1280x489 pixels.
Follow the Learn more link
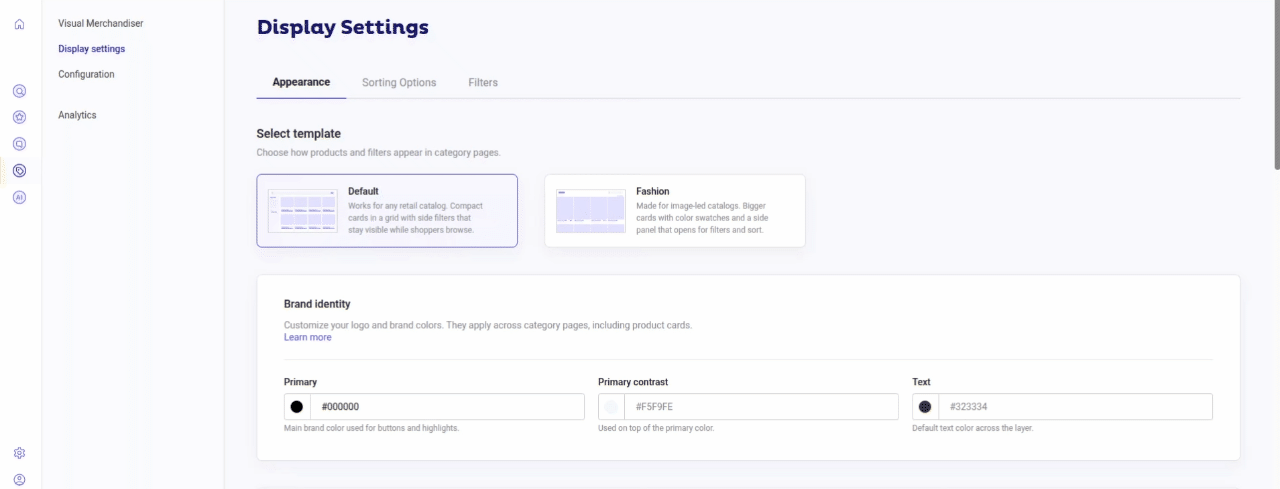[x=308, y=338]
